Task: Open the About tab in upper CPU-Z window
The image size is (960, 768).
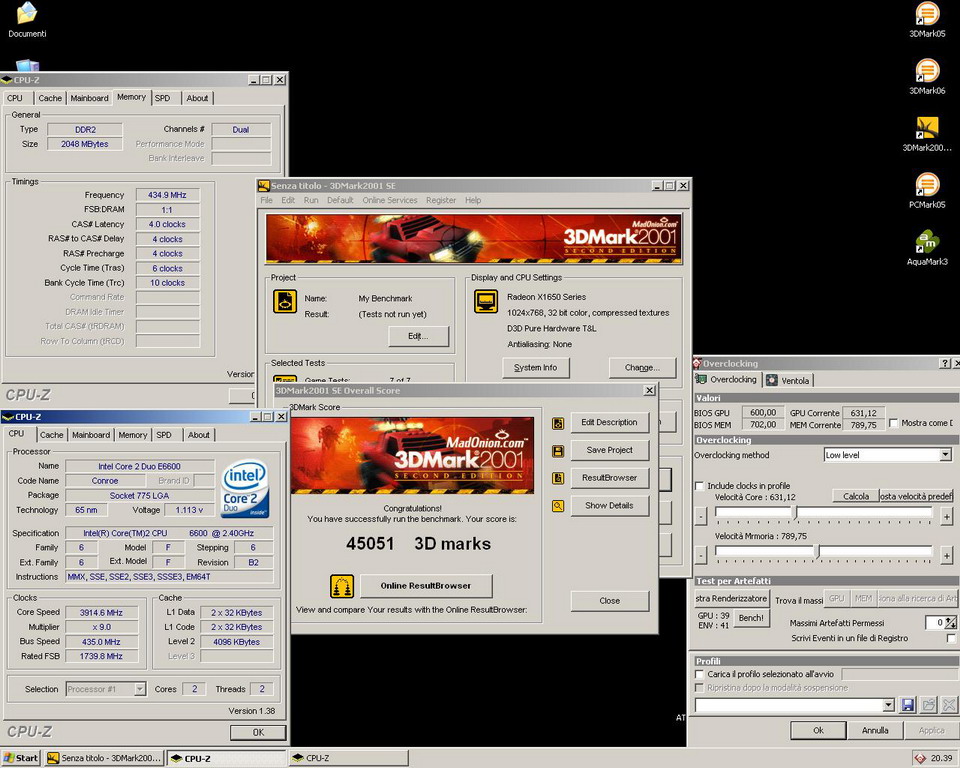Action: [197, 98]
